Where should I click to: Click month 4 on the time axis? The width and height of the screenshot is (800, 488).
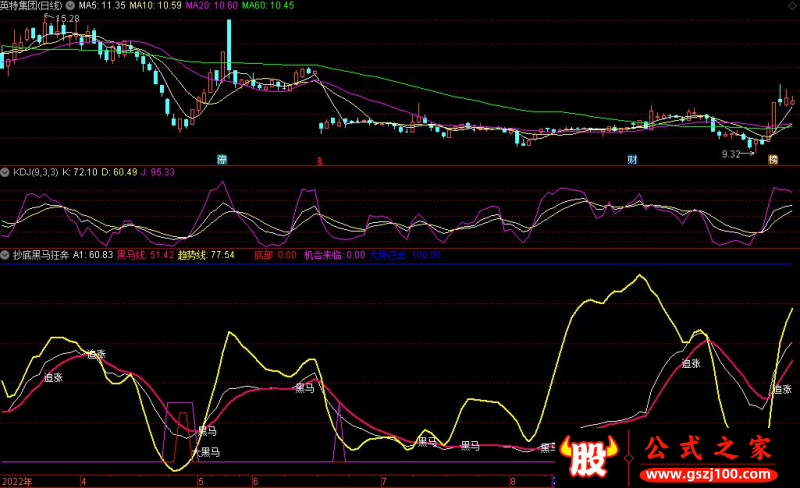tap(84, 481)
